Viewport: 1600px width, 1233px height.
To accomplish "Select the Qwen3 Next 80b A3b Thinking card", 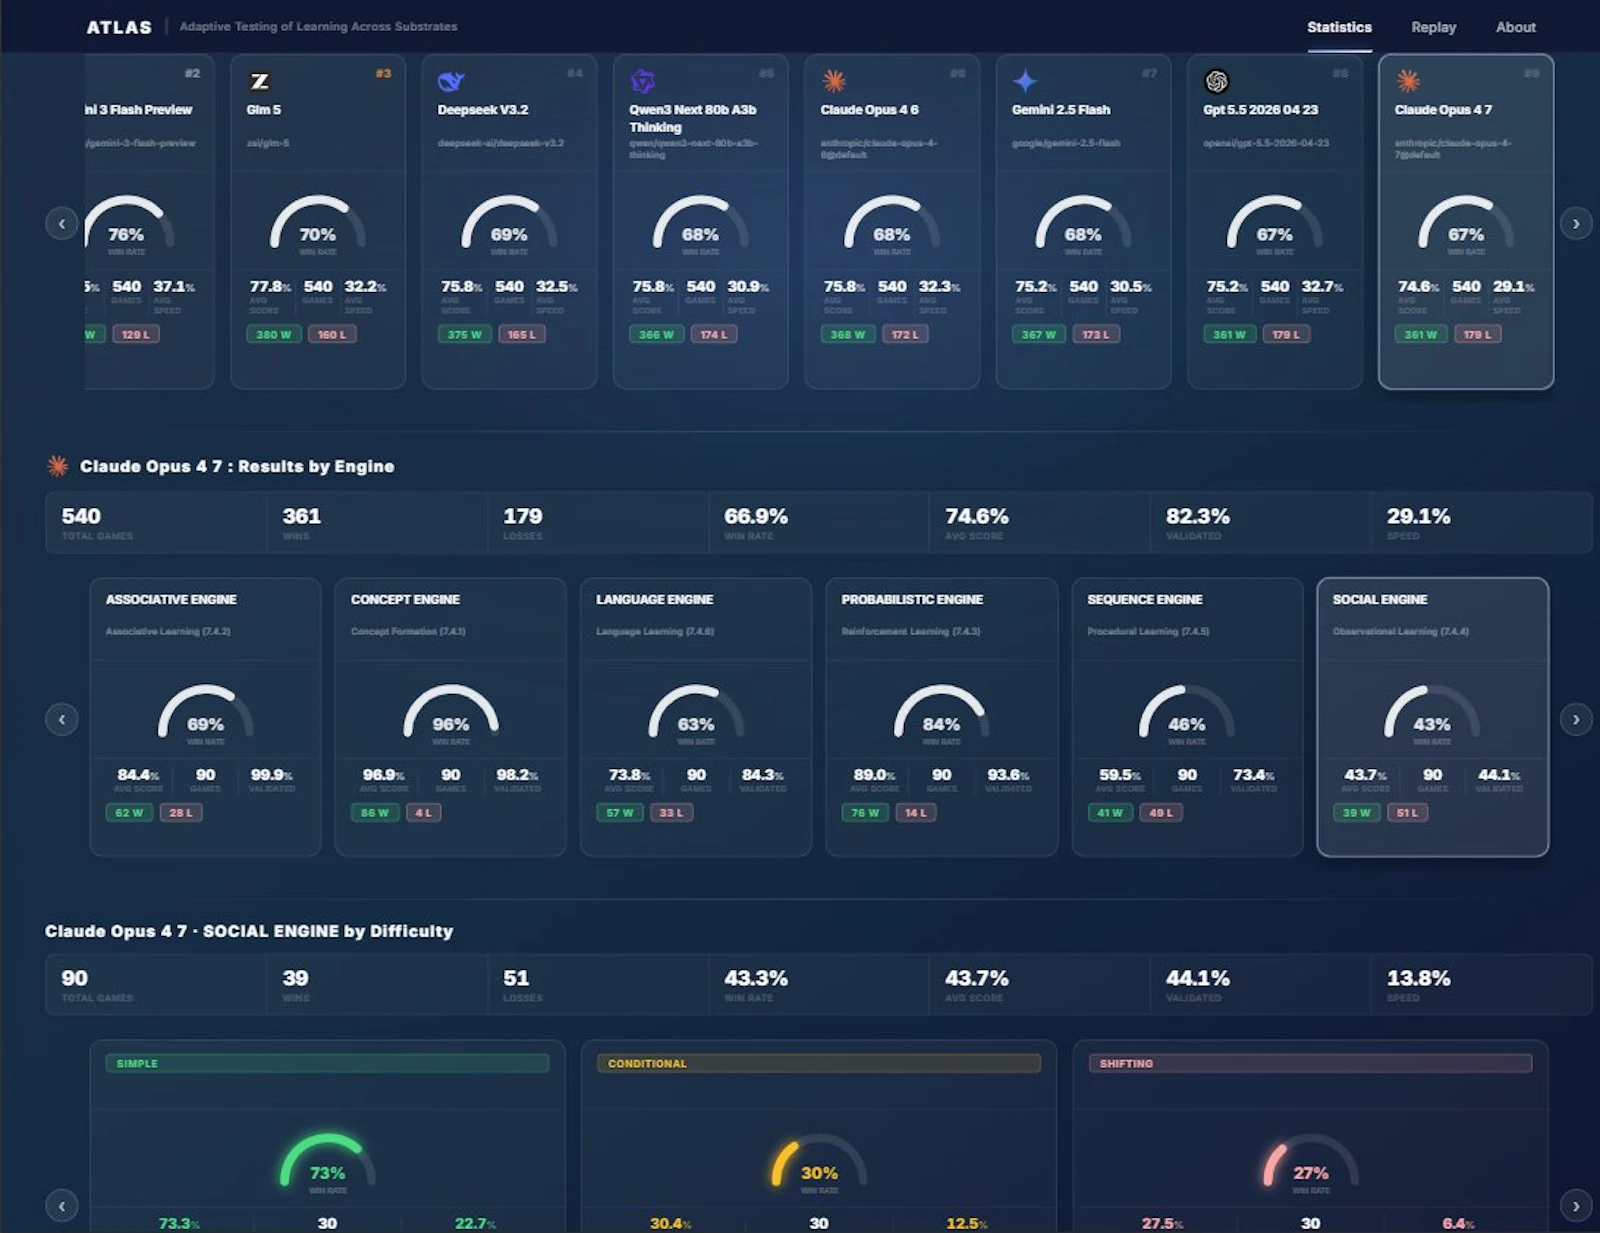I will point(700,222).
